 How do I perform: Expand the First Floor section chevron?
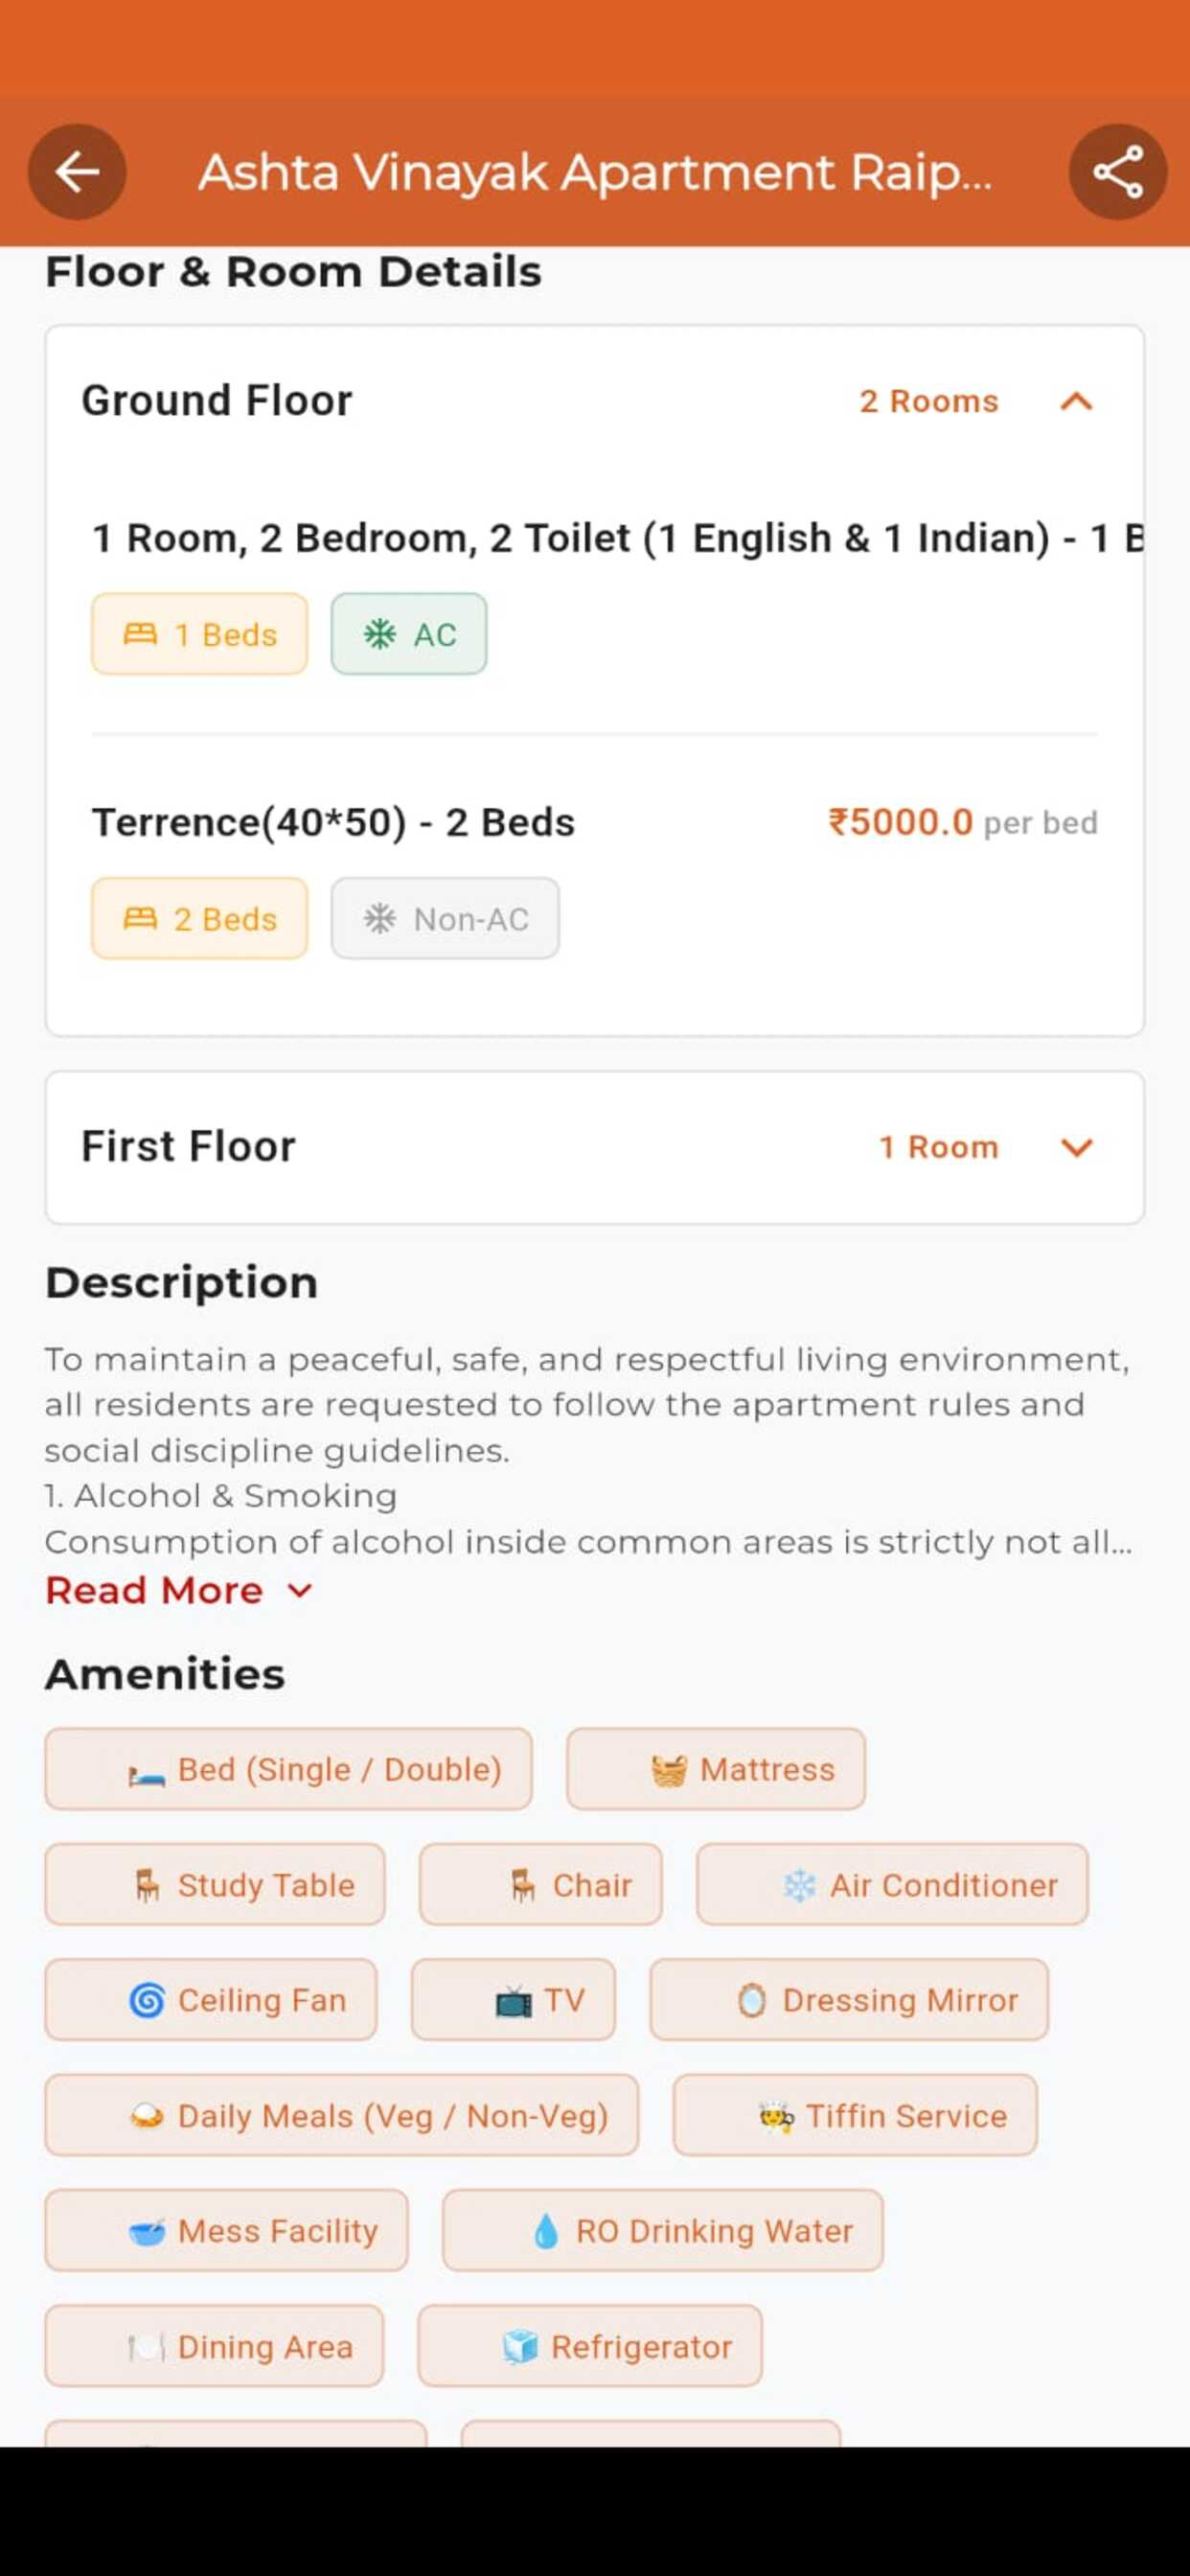coord(1076,1147)
